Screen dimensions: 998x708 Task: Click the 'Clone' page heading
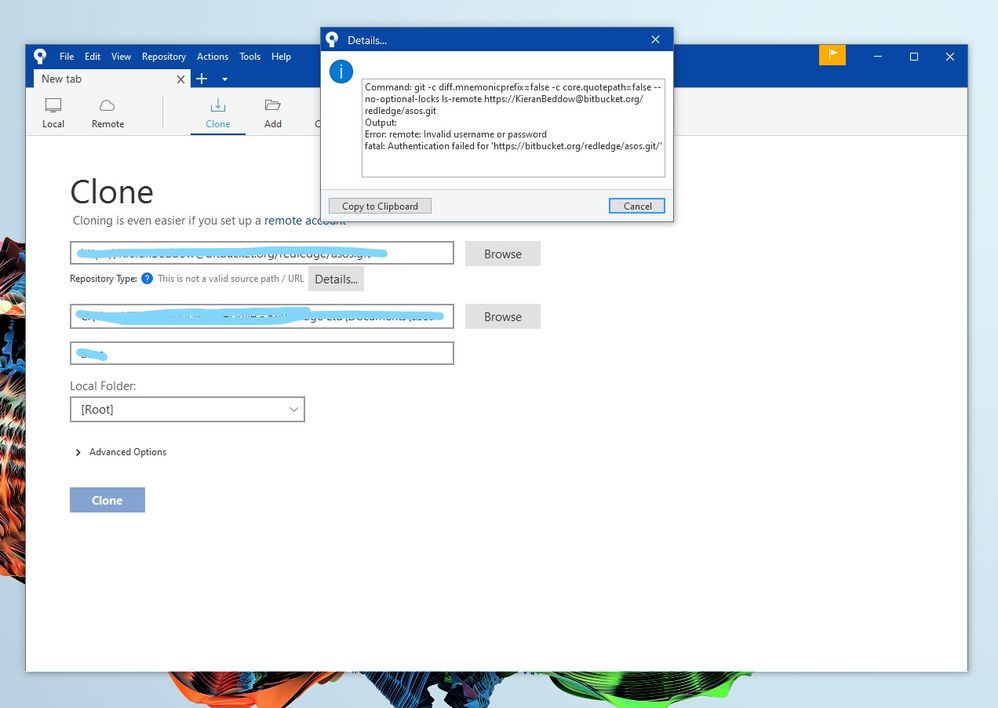coord(111,192)
